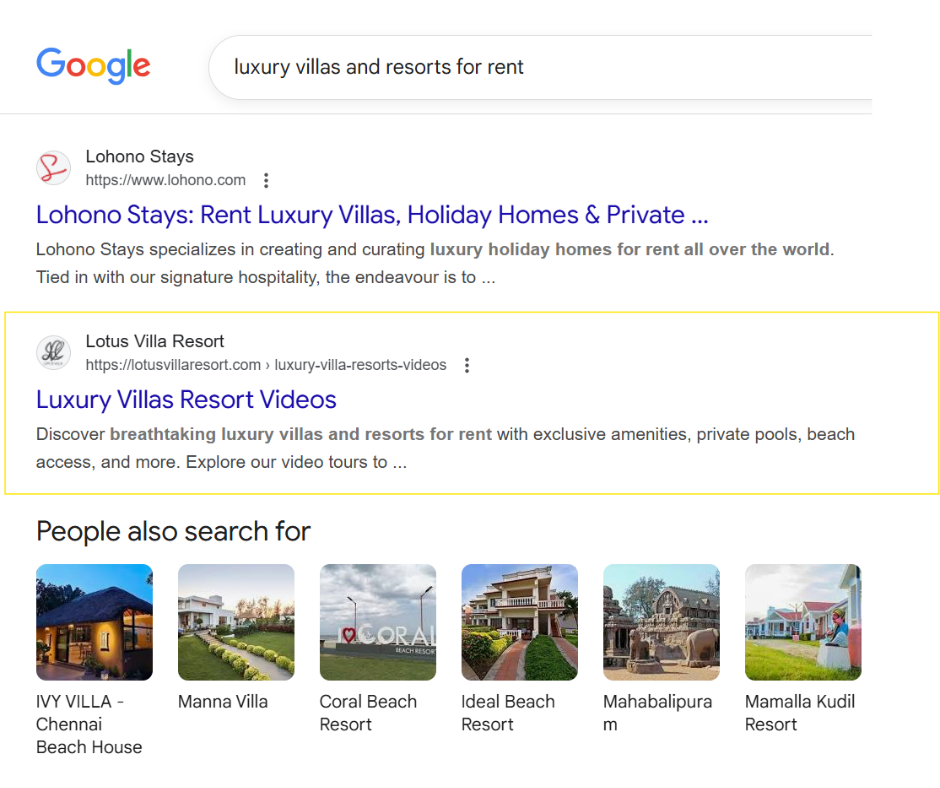Screen dimensions: 940x788
Task: Open the three-dot menu beside lotusvillaresort.com
Action: (x=466, y=366)
